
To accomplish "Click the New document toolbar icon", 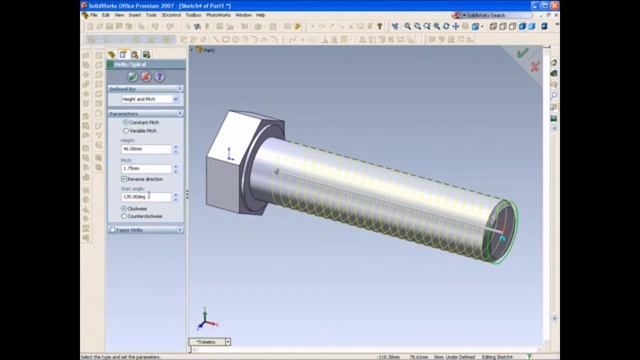I will 90,27.
